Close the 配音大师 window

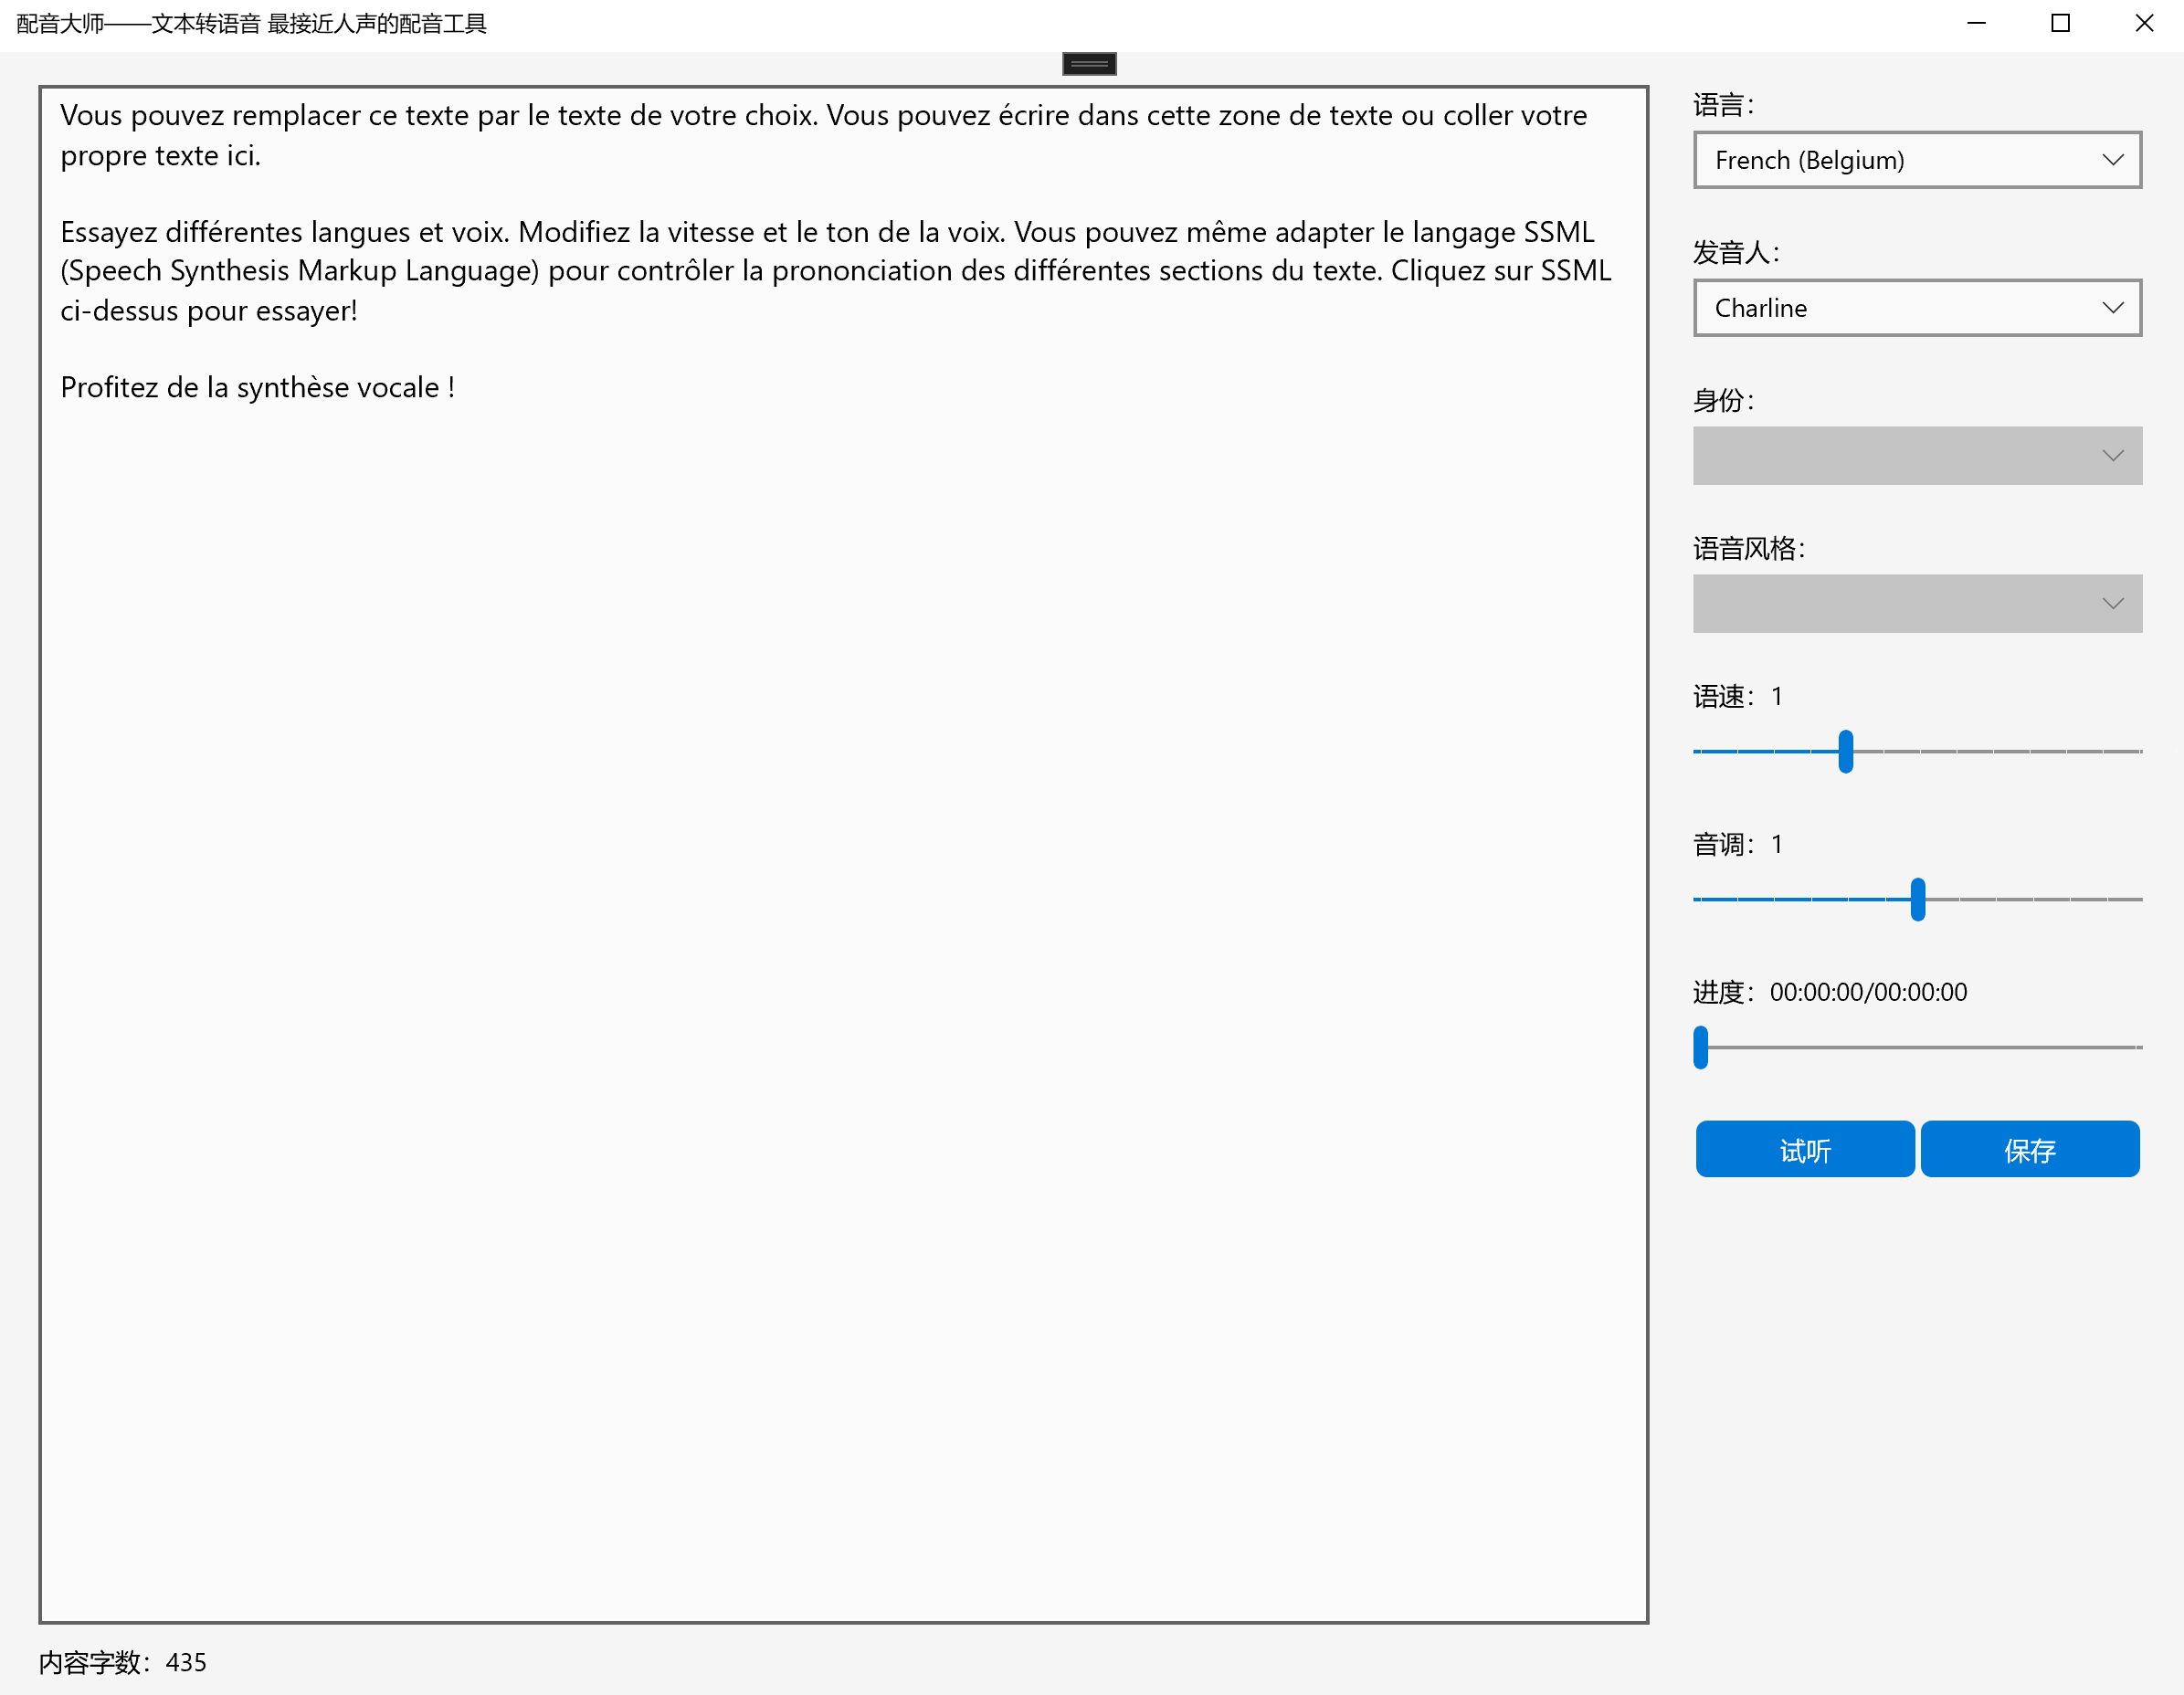(2144, 23)
